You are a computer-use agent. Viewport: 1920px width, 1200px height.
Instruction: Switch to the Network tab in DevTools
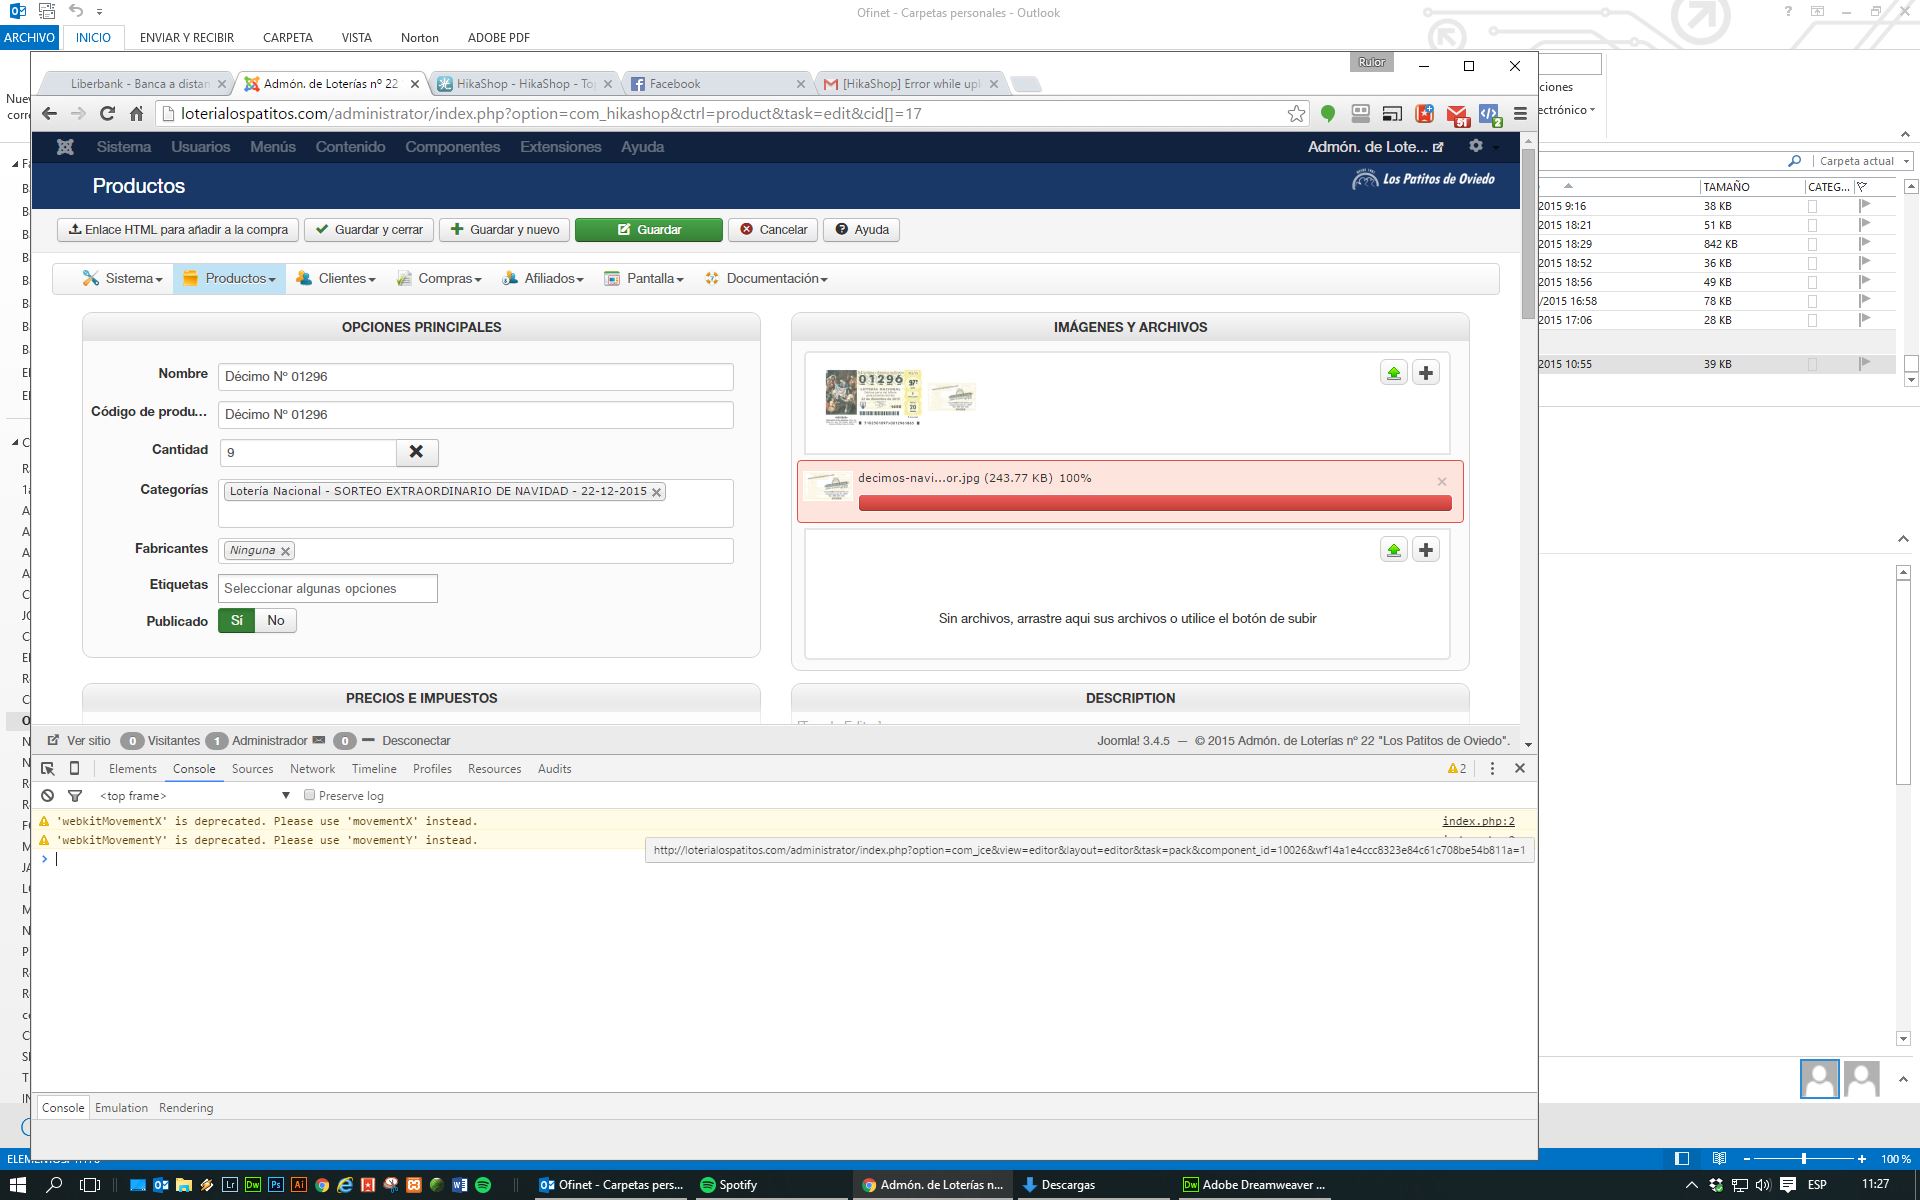click(312, 768)
